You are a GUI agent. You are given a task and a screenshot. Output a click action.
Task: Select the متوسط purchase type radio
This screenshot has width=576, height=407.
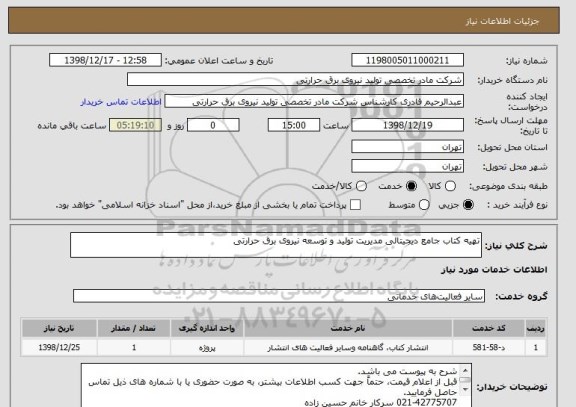click(424, 205)
